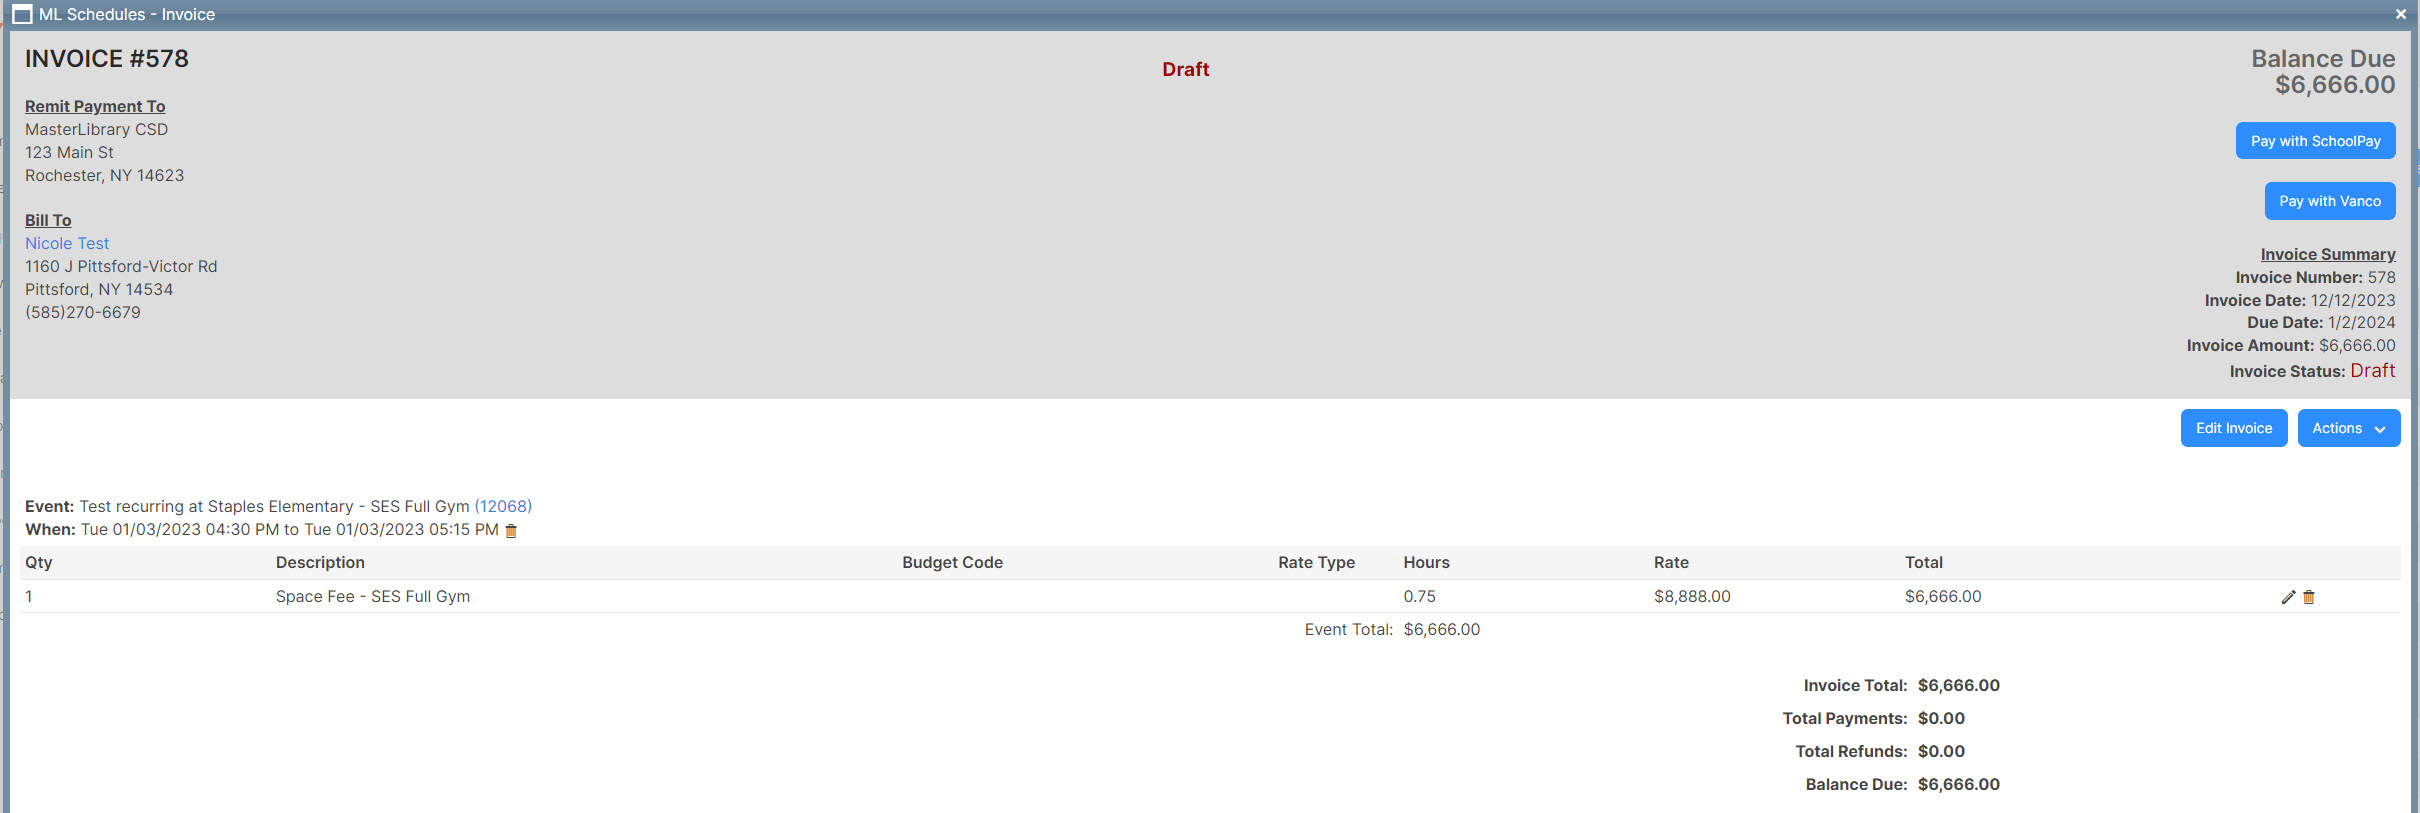Click the Invoice Date 12/12/2023 text

click(x=2300, y=301)
